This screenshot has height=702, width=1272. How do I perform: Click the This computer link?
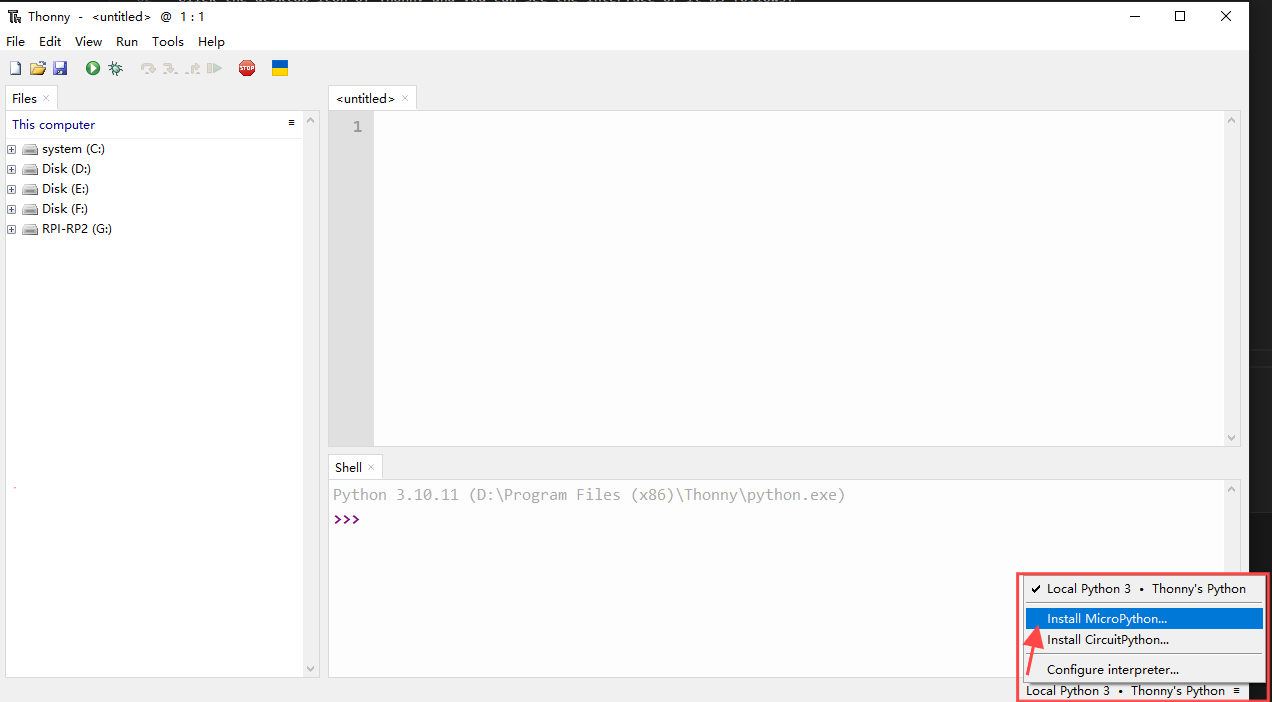click(x=53, y=125)
